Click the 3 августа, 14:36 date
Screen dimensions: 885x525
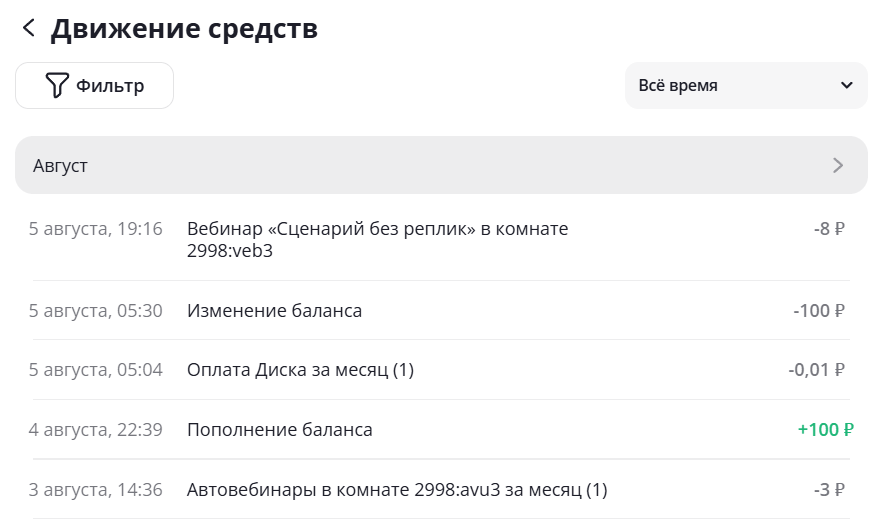95,490
